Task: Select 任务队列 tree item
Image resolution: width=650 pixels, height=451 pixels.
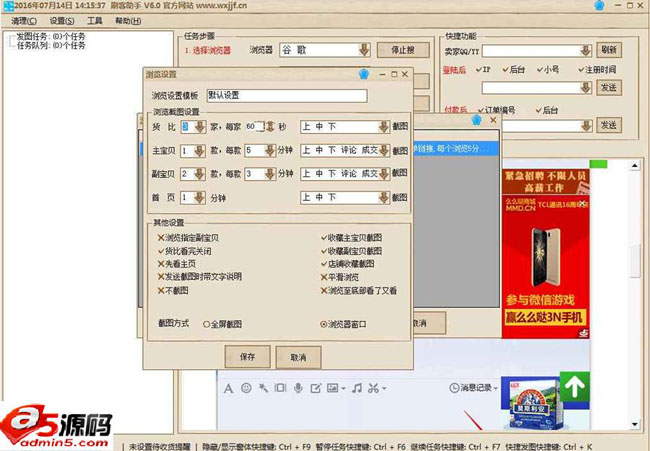Action: [51, 45]
